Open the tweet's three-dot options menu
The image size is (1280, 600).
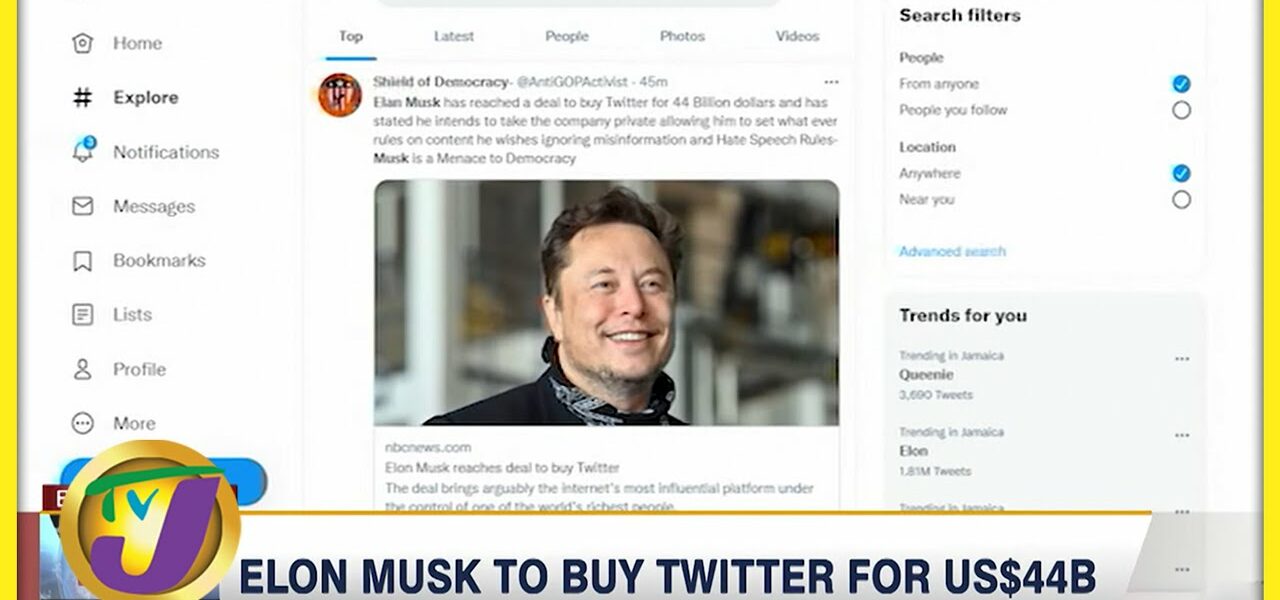pos(831,82)
